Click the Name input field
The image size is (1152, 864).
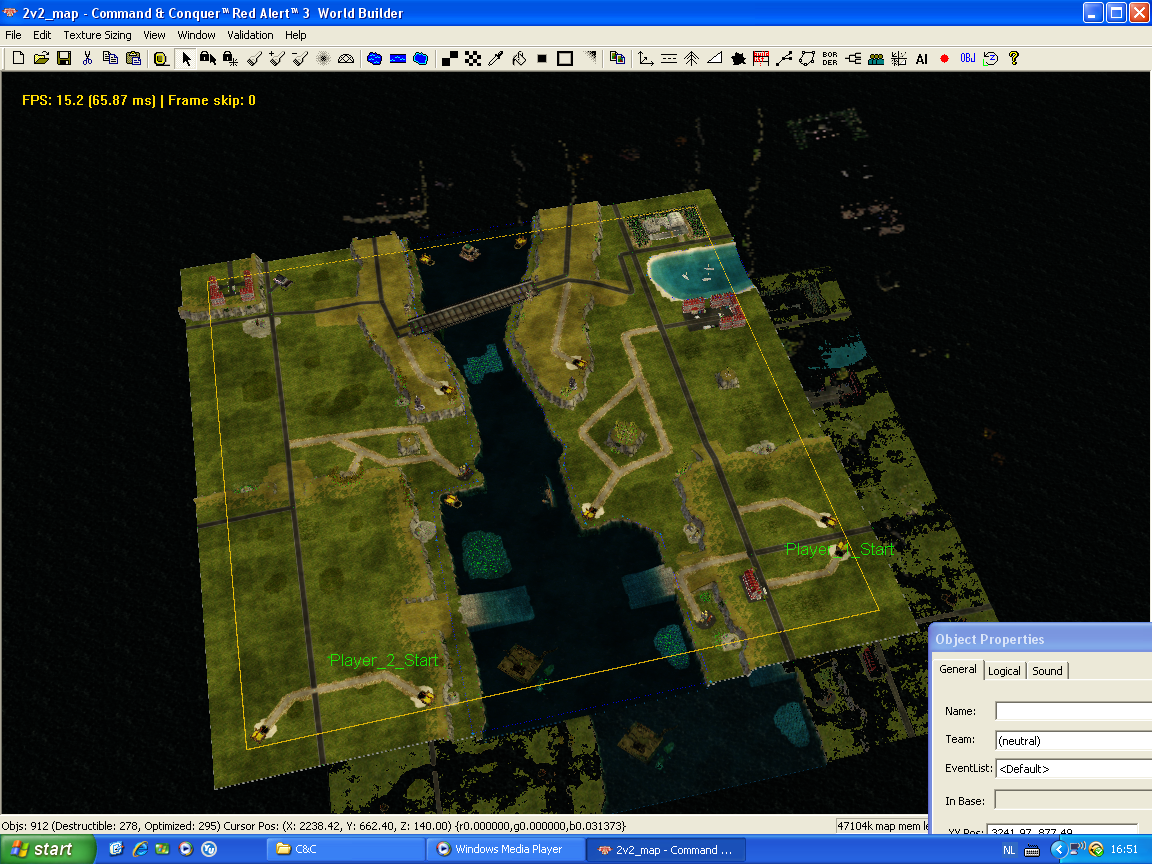1073,711
